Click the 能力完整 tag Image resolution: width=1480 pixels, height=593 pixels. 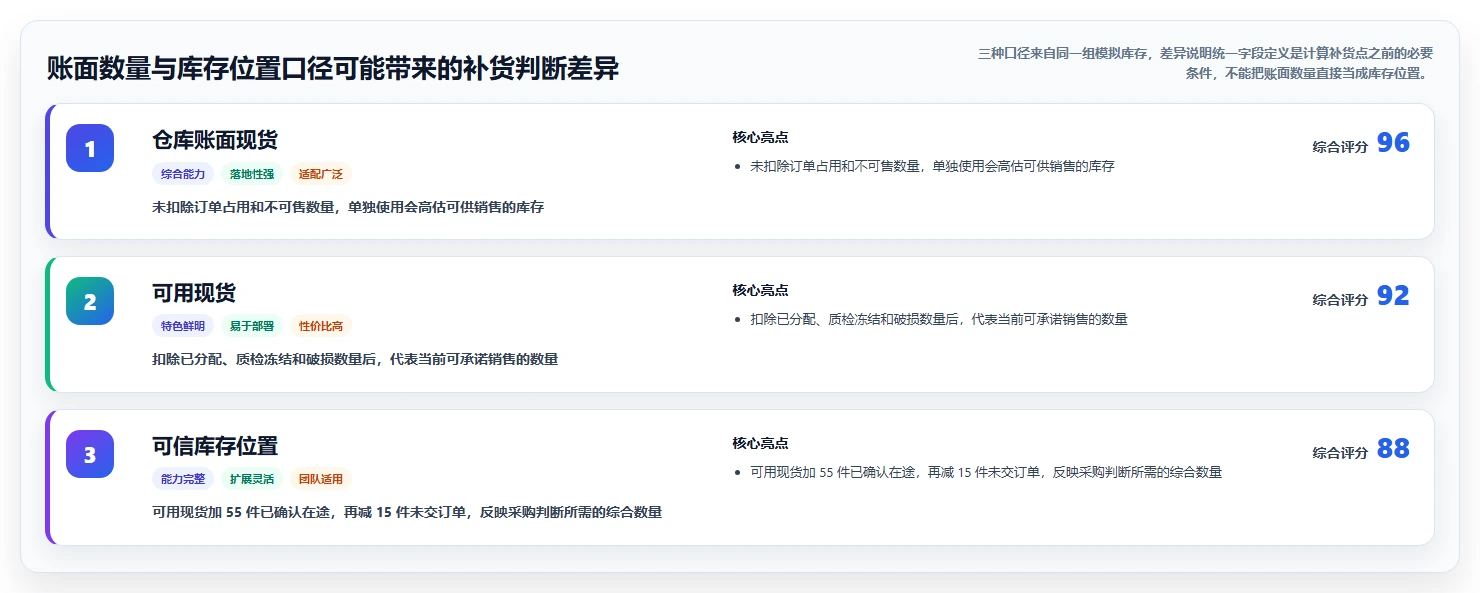tap(183, 479)
